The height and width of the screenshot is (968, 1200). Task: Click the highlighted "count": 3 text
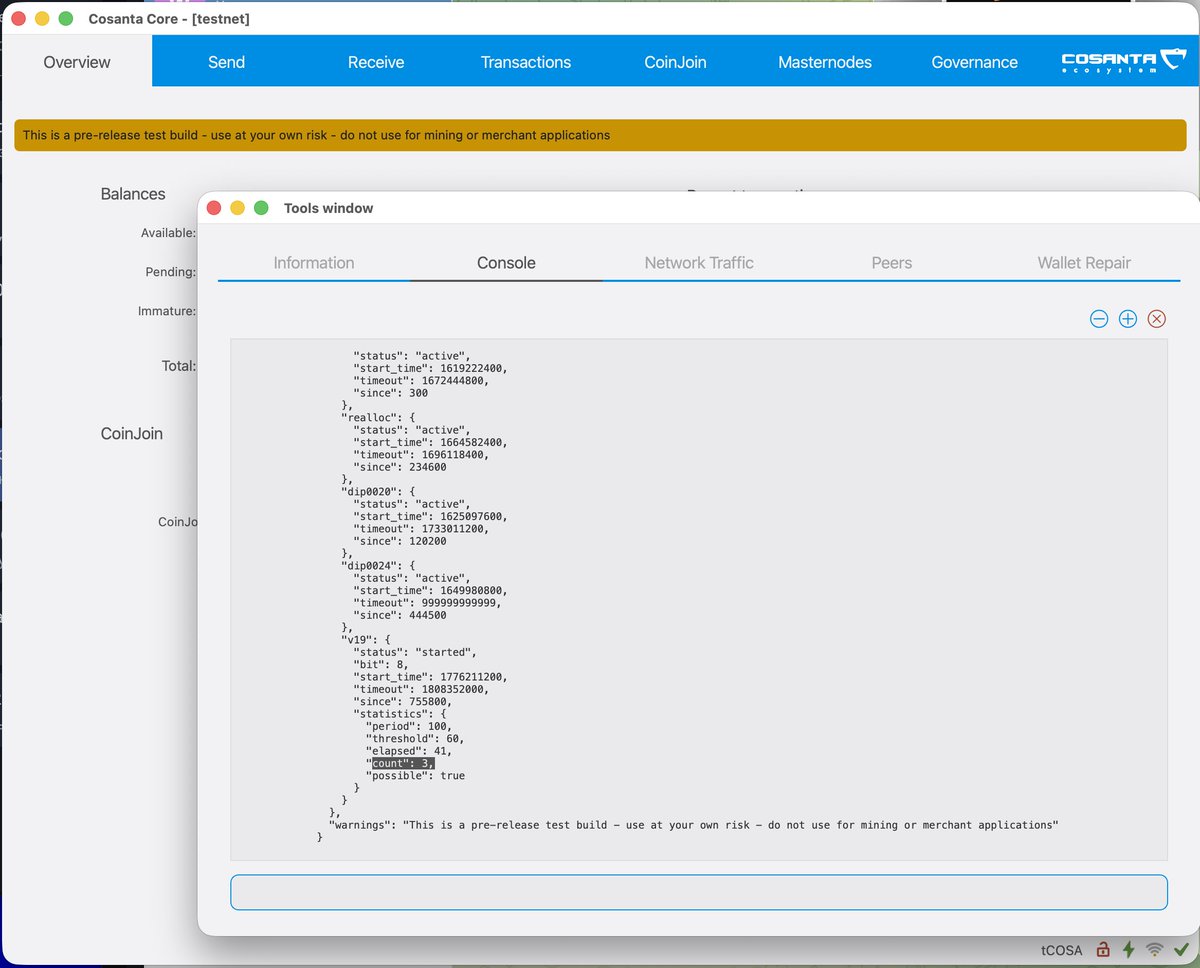click(403, 763)
